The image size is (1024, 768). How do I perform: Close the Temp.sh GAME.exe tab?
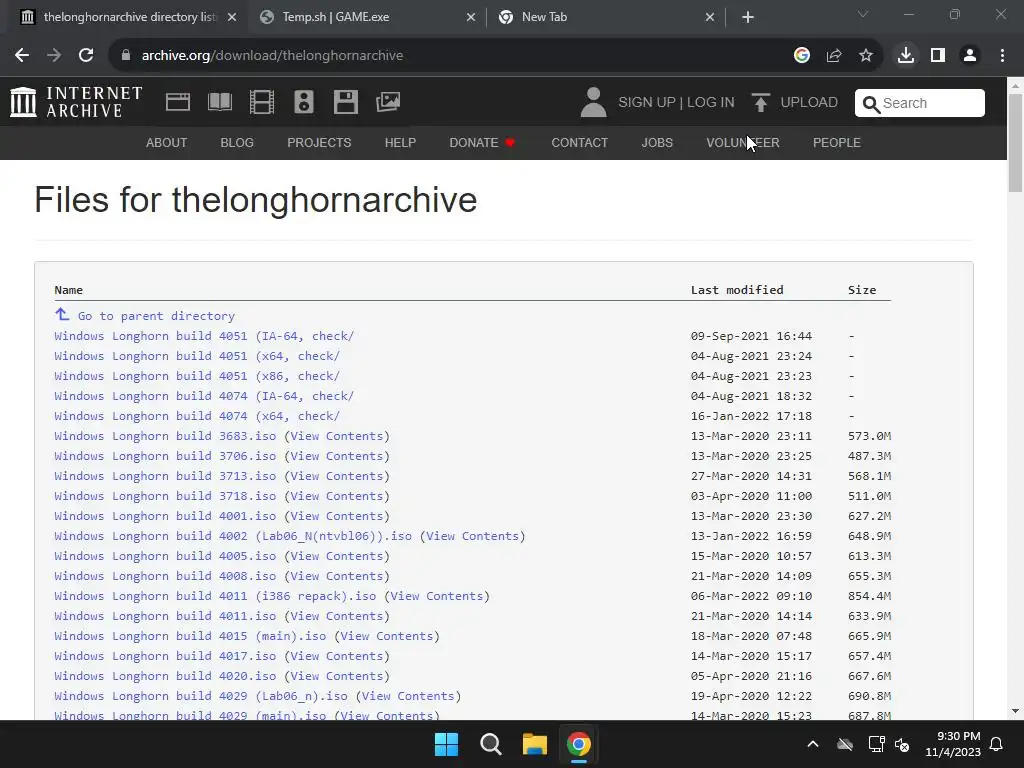pyautogui.click(x=471, y=17)
